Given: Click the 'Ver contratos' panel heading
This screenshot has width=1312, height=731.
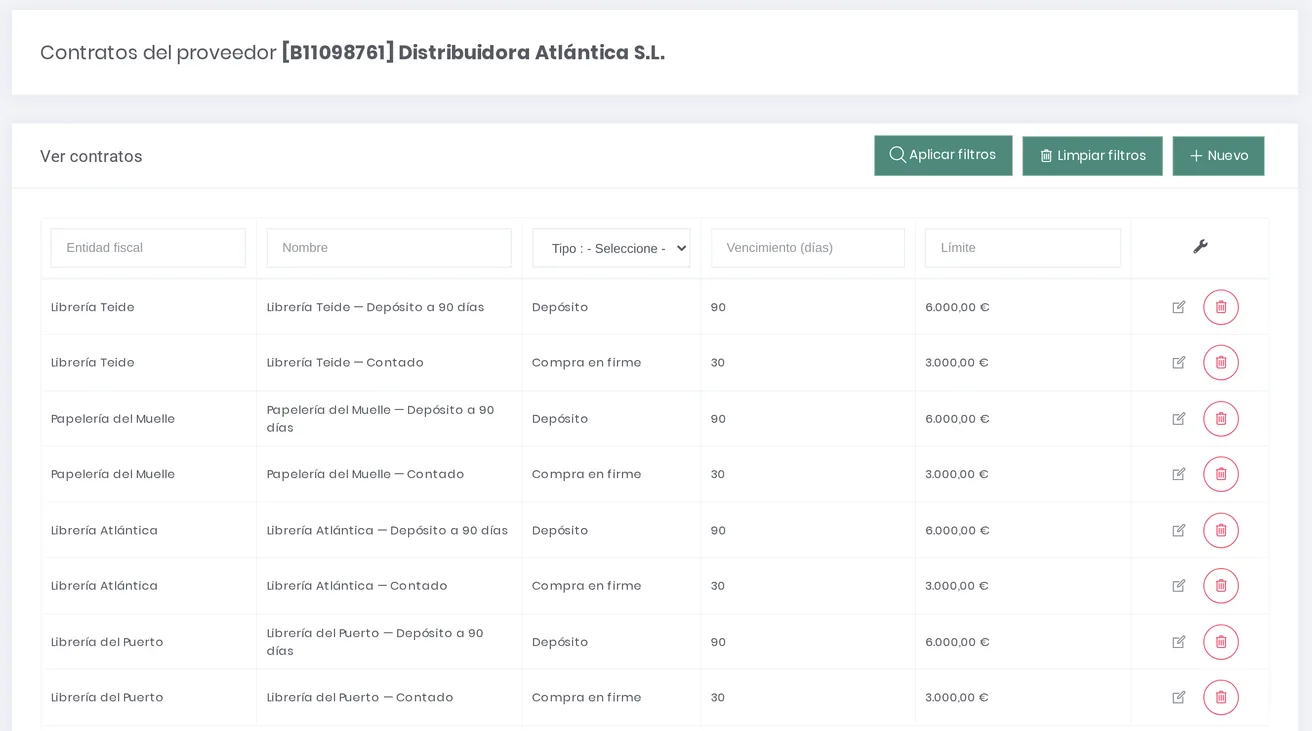Looking at the screenshot, I should pyautogui.click(x=91, y=157).
